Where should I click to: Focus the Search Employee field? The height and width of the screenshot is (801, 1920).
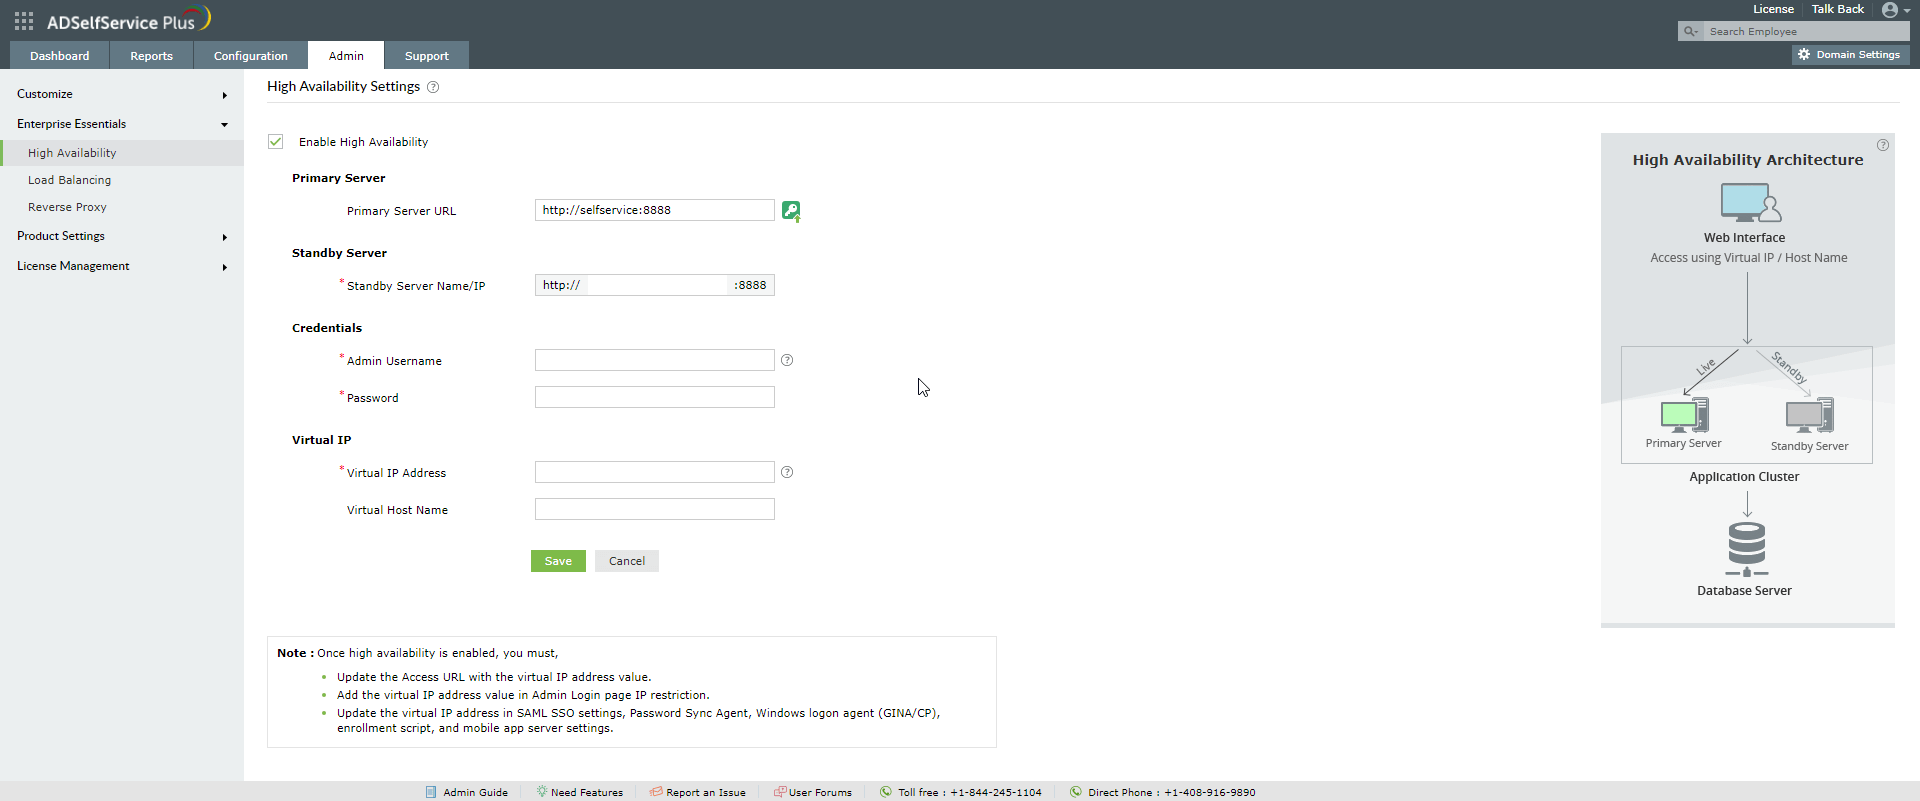(x=1806, y=31)
